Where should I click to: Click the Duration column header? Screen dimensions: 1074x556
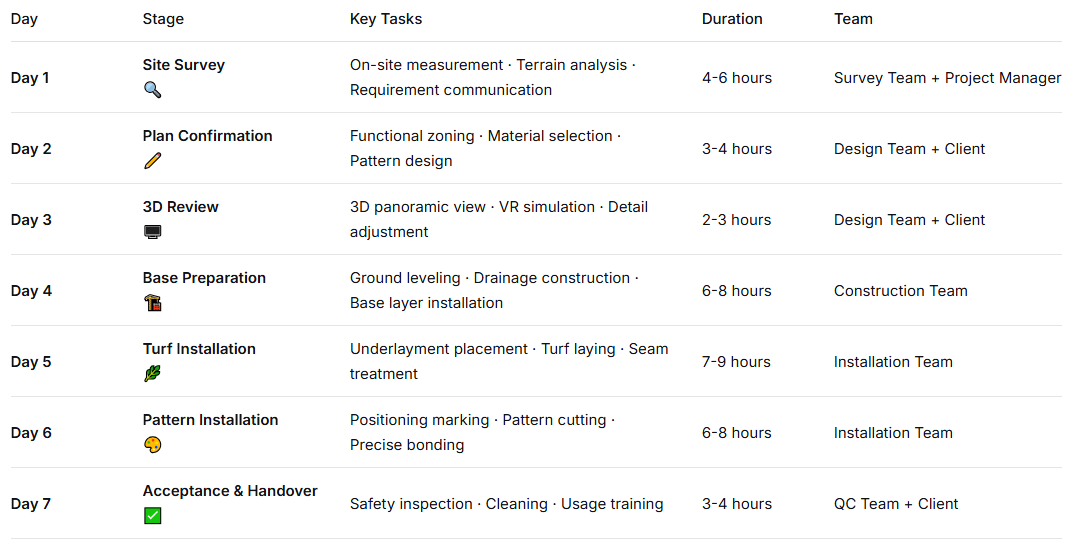(x=732, y=19)
